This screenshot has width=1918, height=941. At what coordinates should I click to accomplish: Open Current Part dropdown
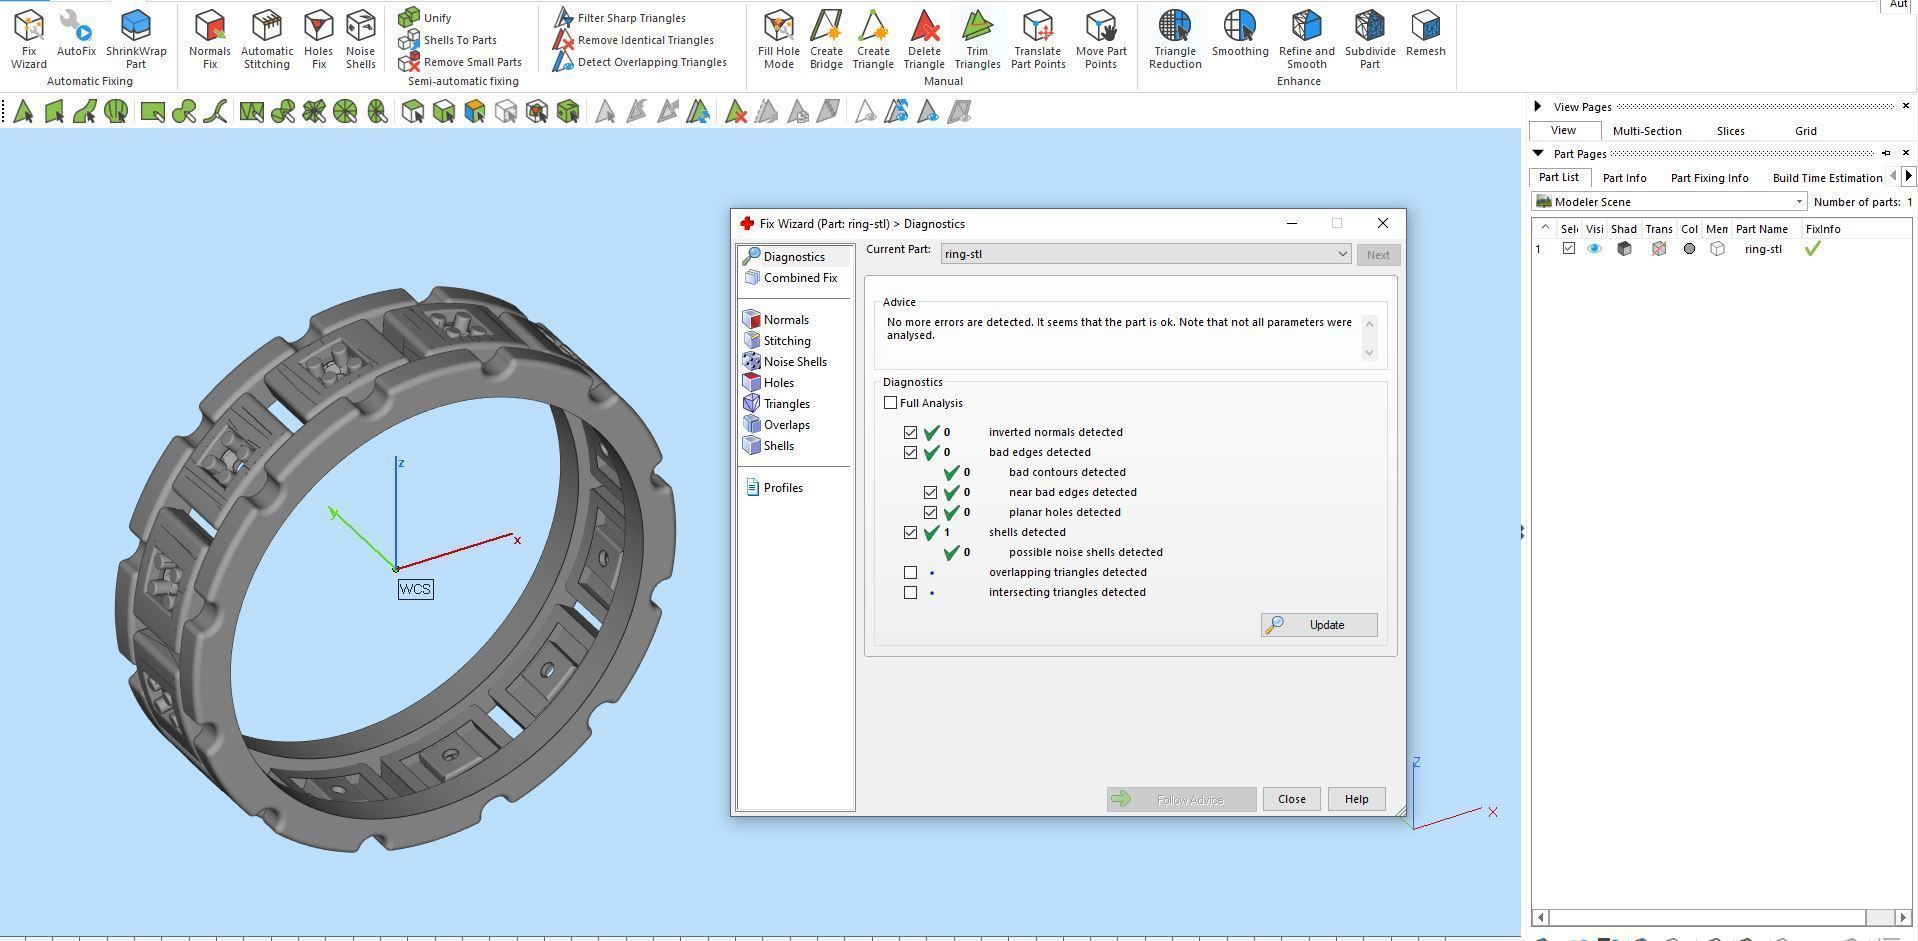(x=1146, y=254)
